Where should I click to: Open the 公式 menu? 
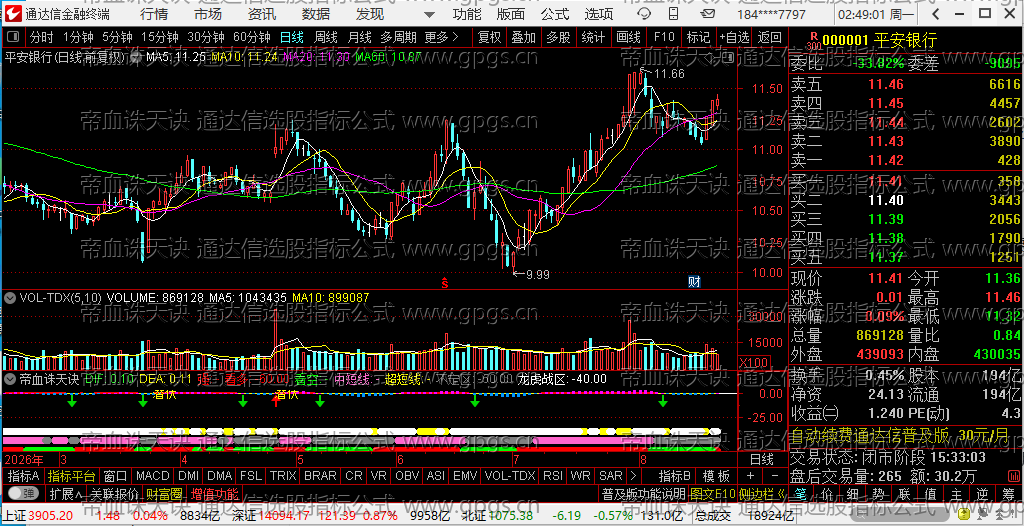pos(555,14)
